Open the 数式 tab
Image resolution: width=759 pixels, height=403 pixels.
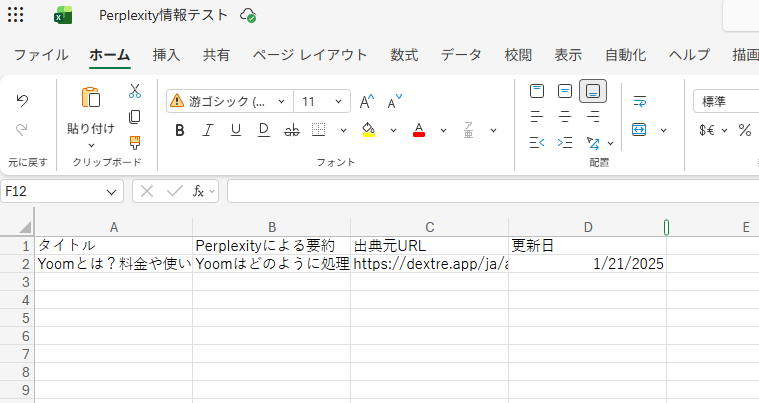tap(404, 55)
